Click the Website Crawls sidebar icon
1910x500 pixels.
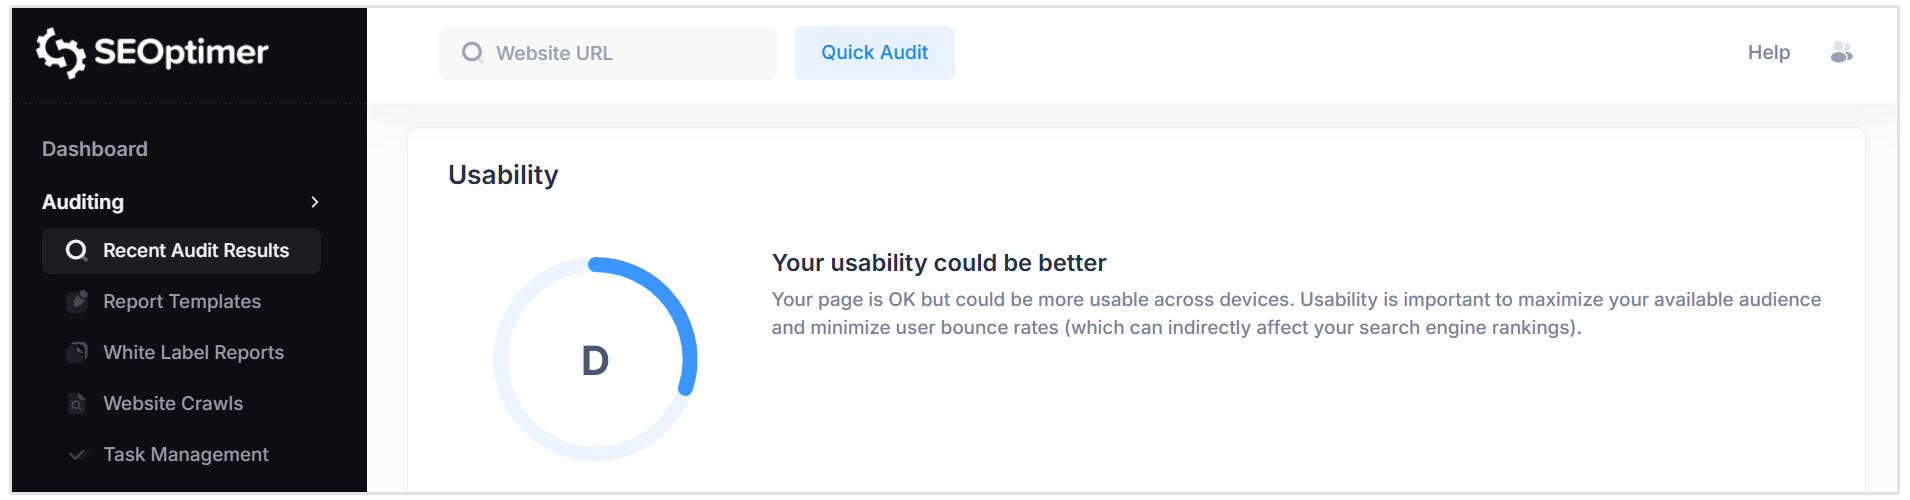coord(77,403)
